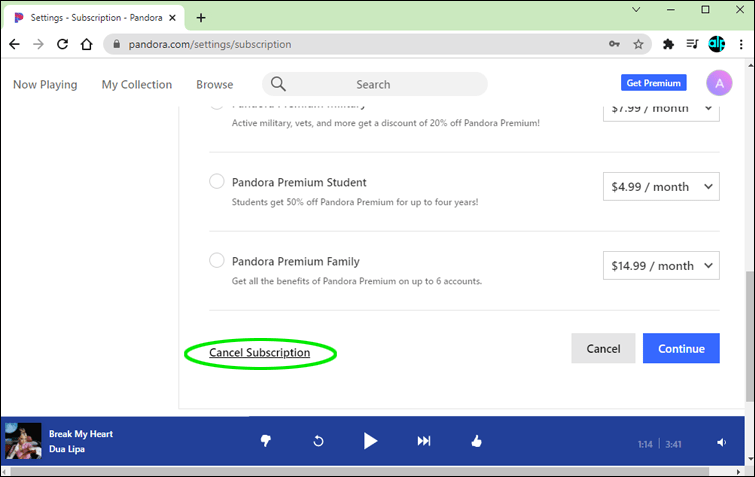Open the profile avatar A menu
755x477 pixels.
(719, 83)
